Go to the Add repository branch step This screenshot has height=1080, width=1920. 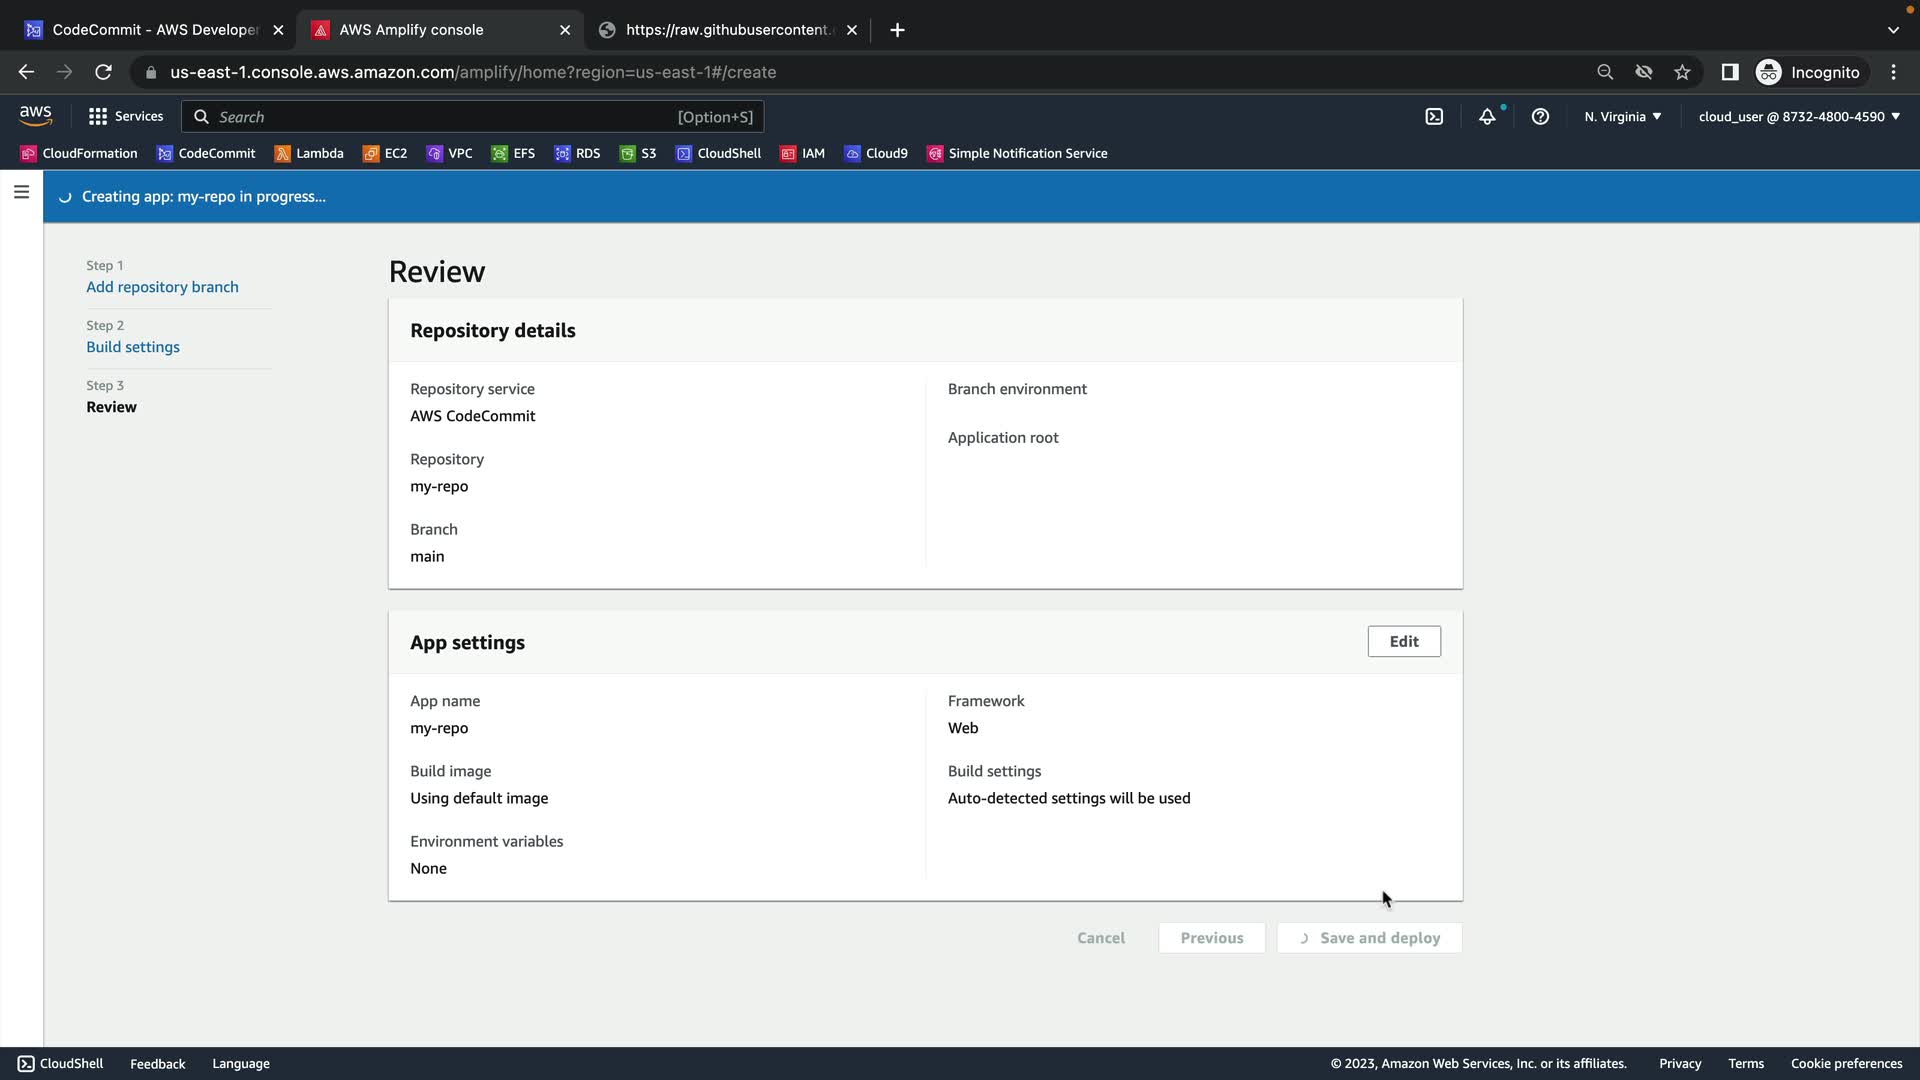(162, 287)
